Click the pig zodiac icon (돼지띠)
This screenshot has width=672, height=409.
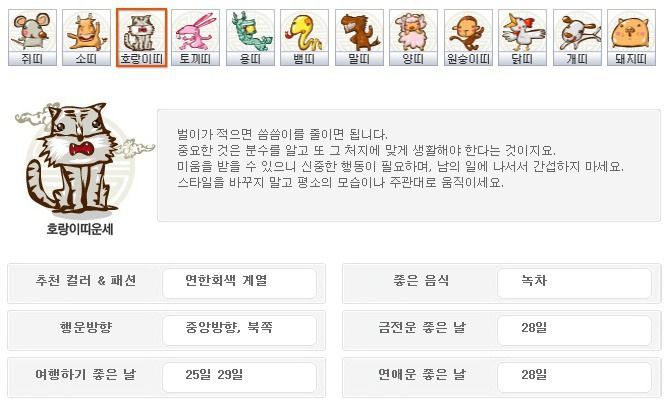pyautogui.click(x=631, y=37)
